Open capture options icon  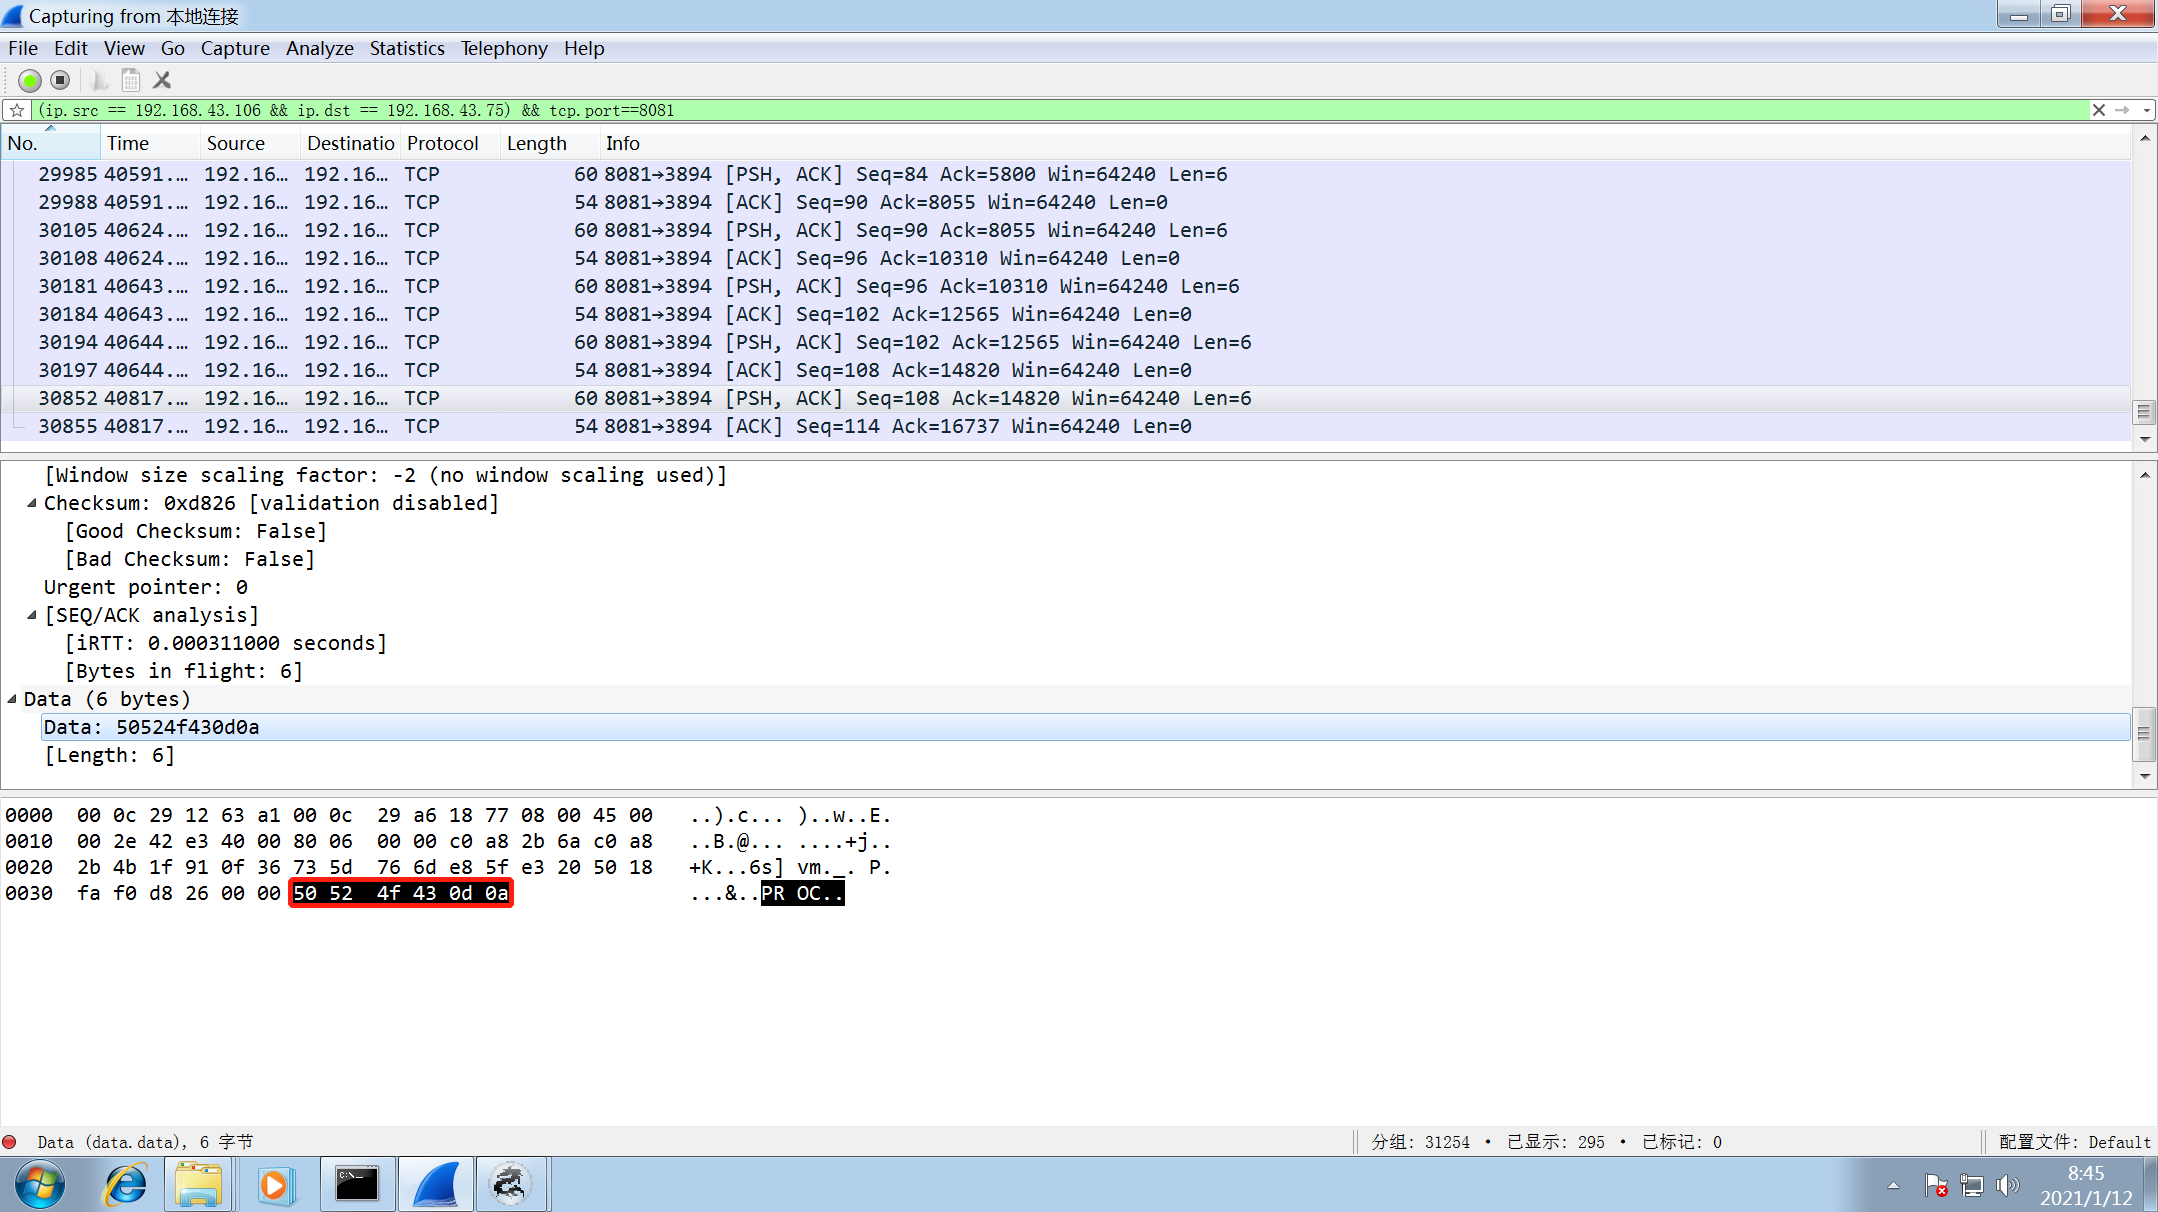(99, 80)
